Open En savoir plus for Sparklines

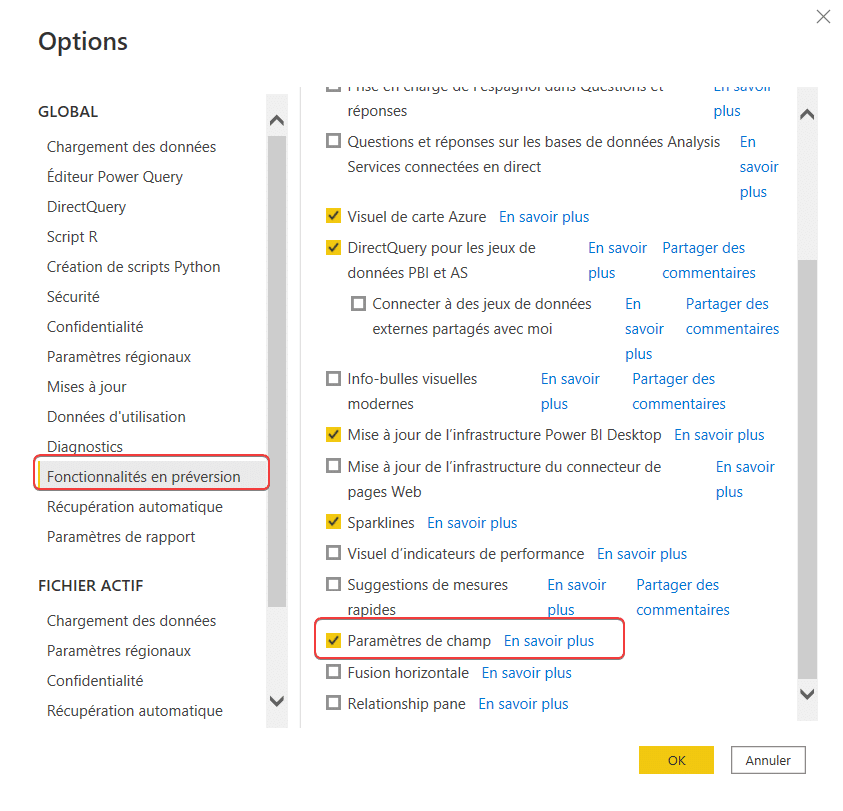[x=472, y=523]
